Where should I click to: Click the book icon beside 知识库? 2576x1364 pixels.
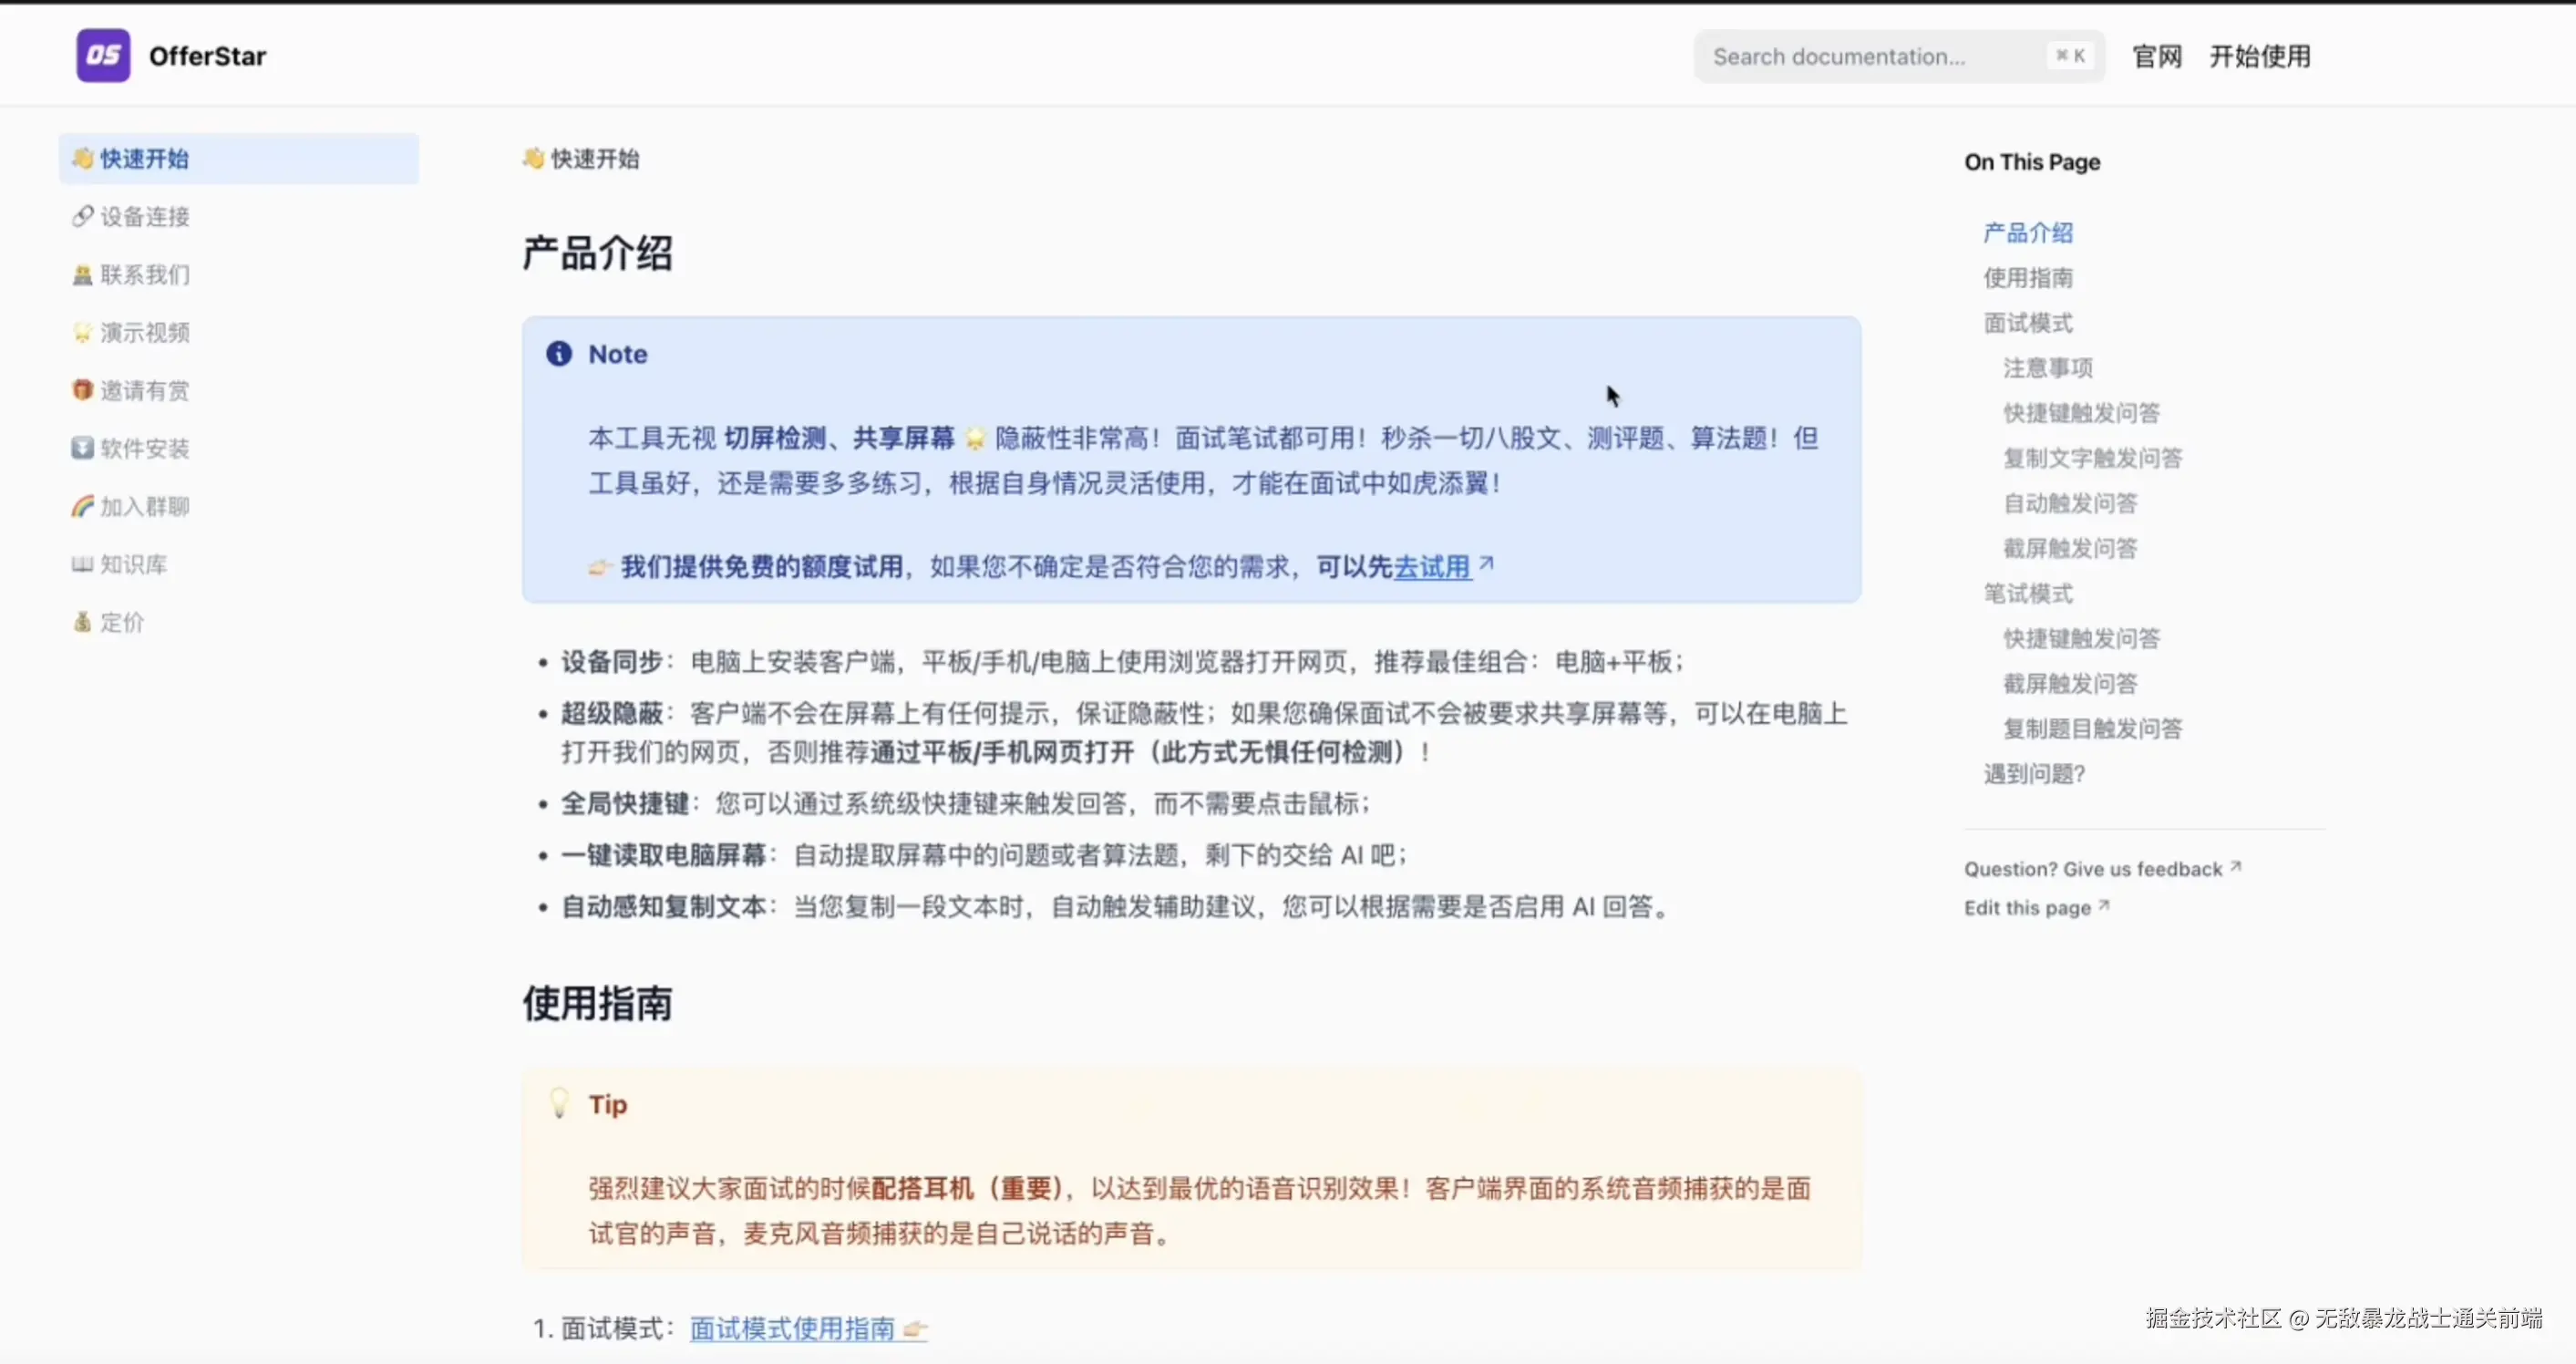coord(82,564)
